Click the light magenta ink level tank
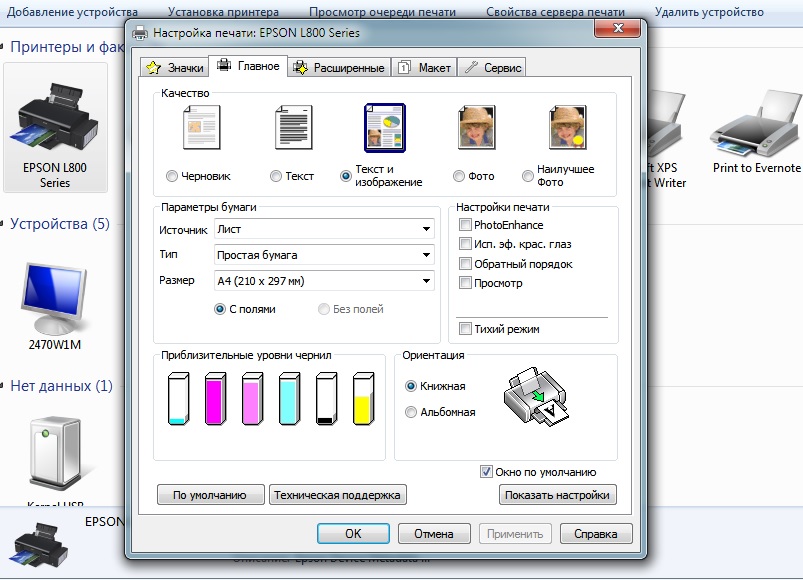Screen dimensions: 803x580 (x=252, y=399)
